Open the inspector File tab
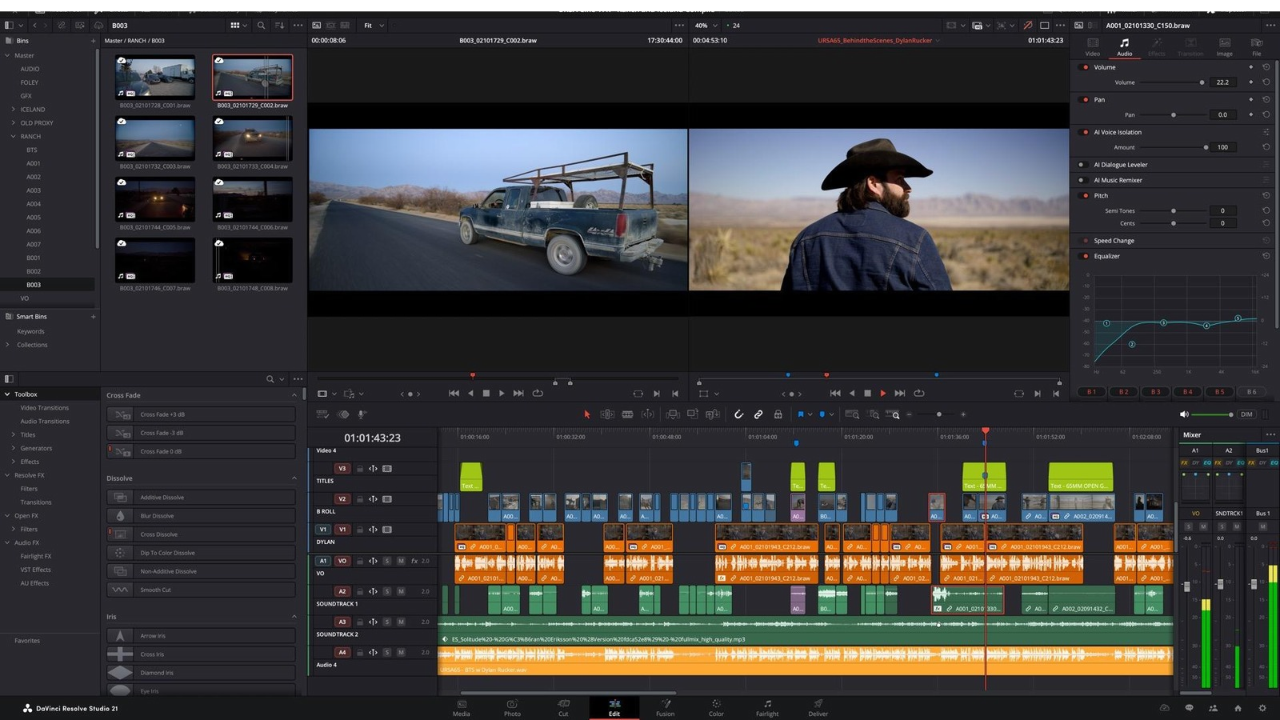Image resolution: width=1280 pixels, height=720 pixels. click(1257, 47)
